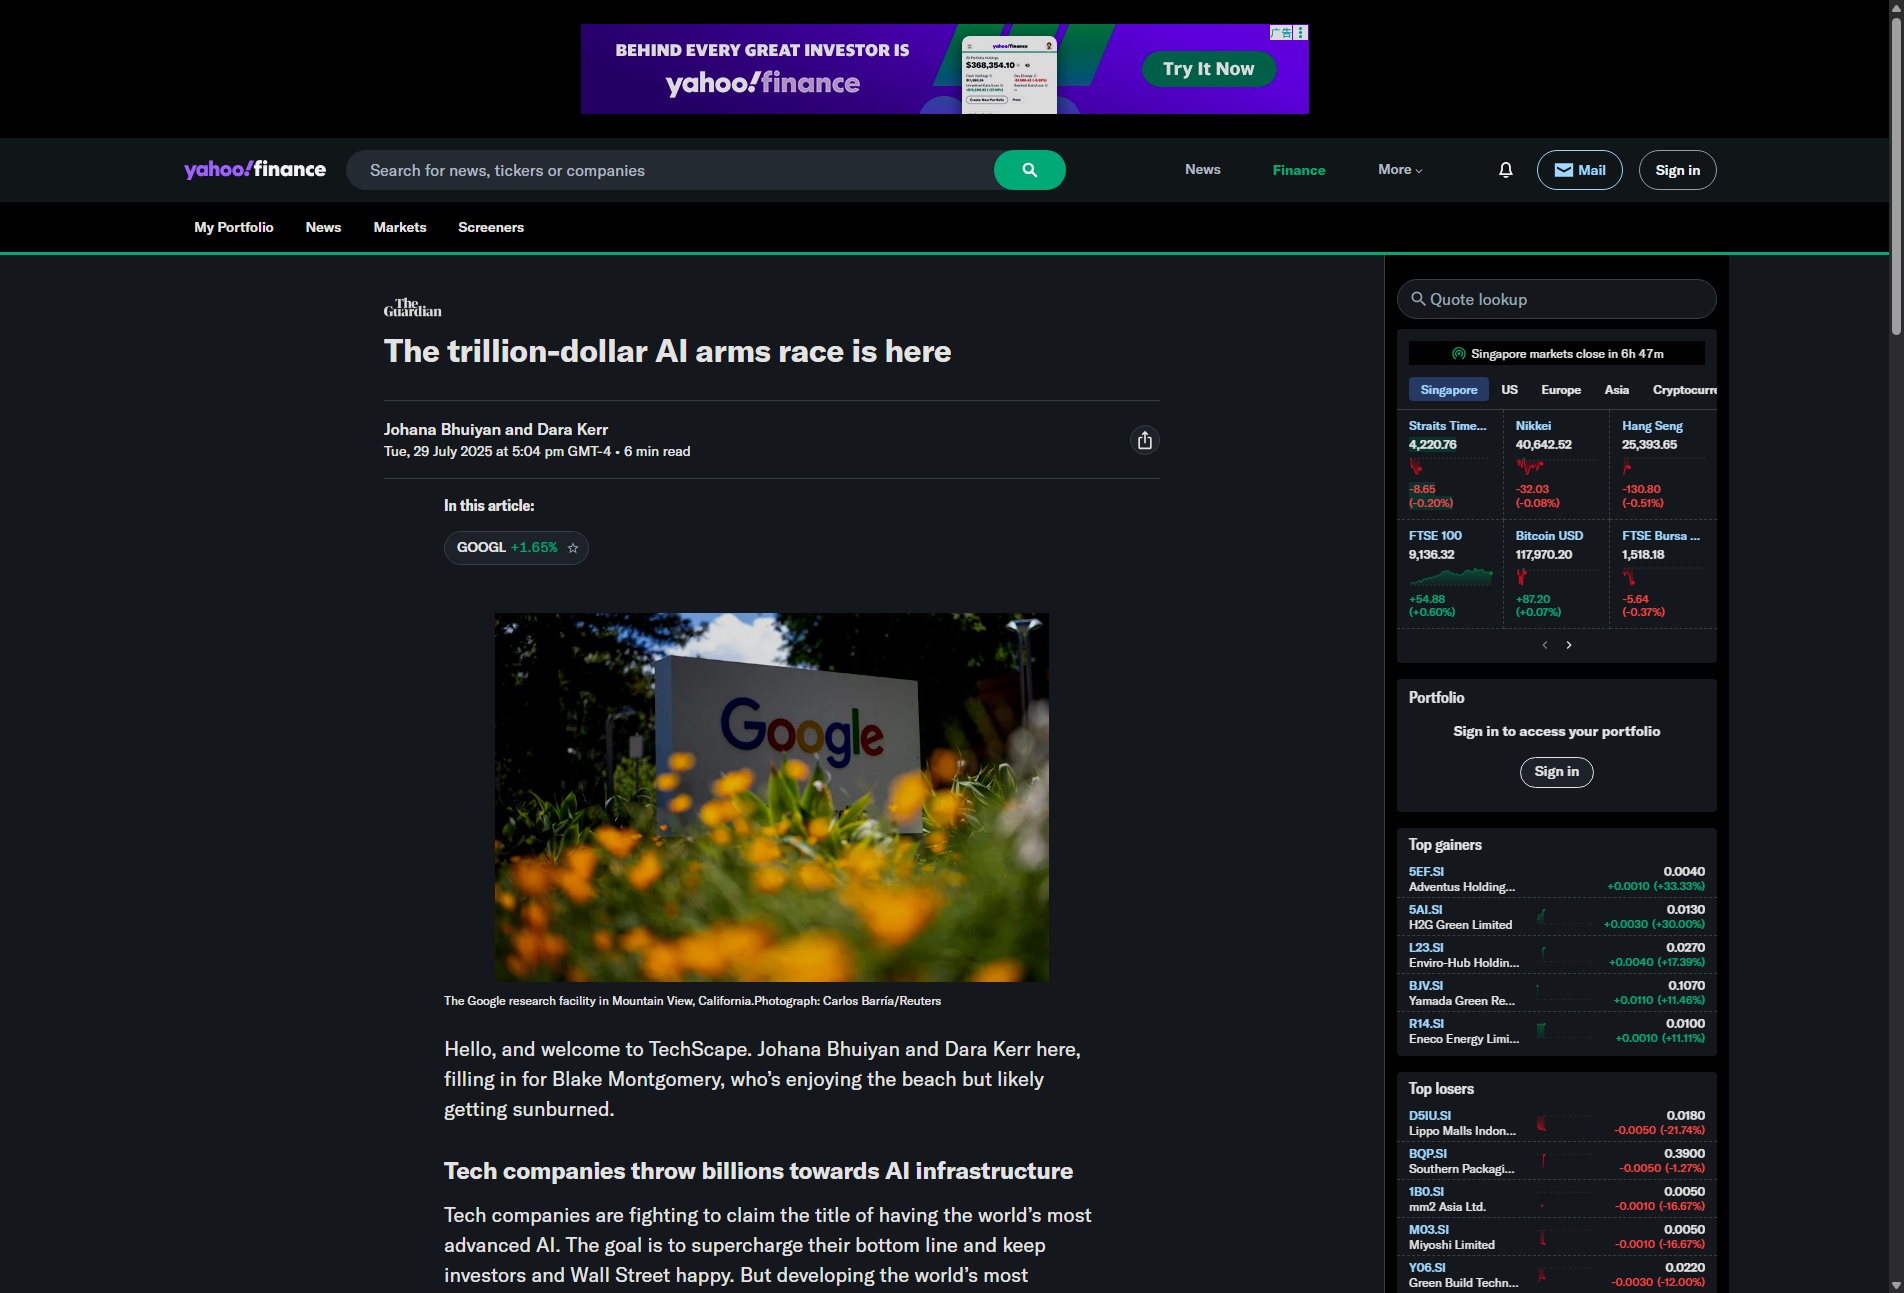
Task: Open the FTSE Bursa index card
Action: pyautogui.click(x=1662, y=574)
